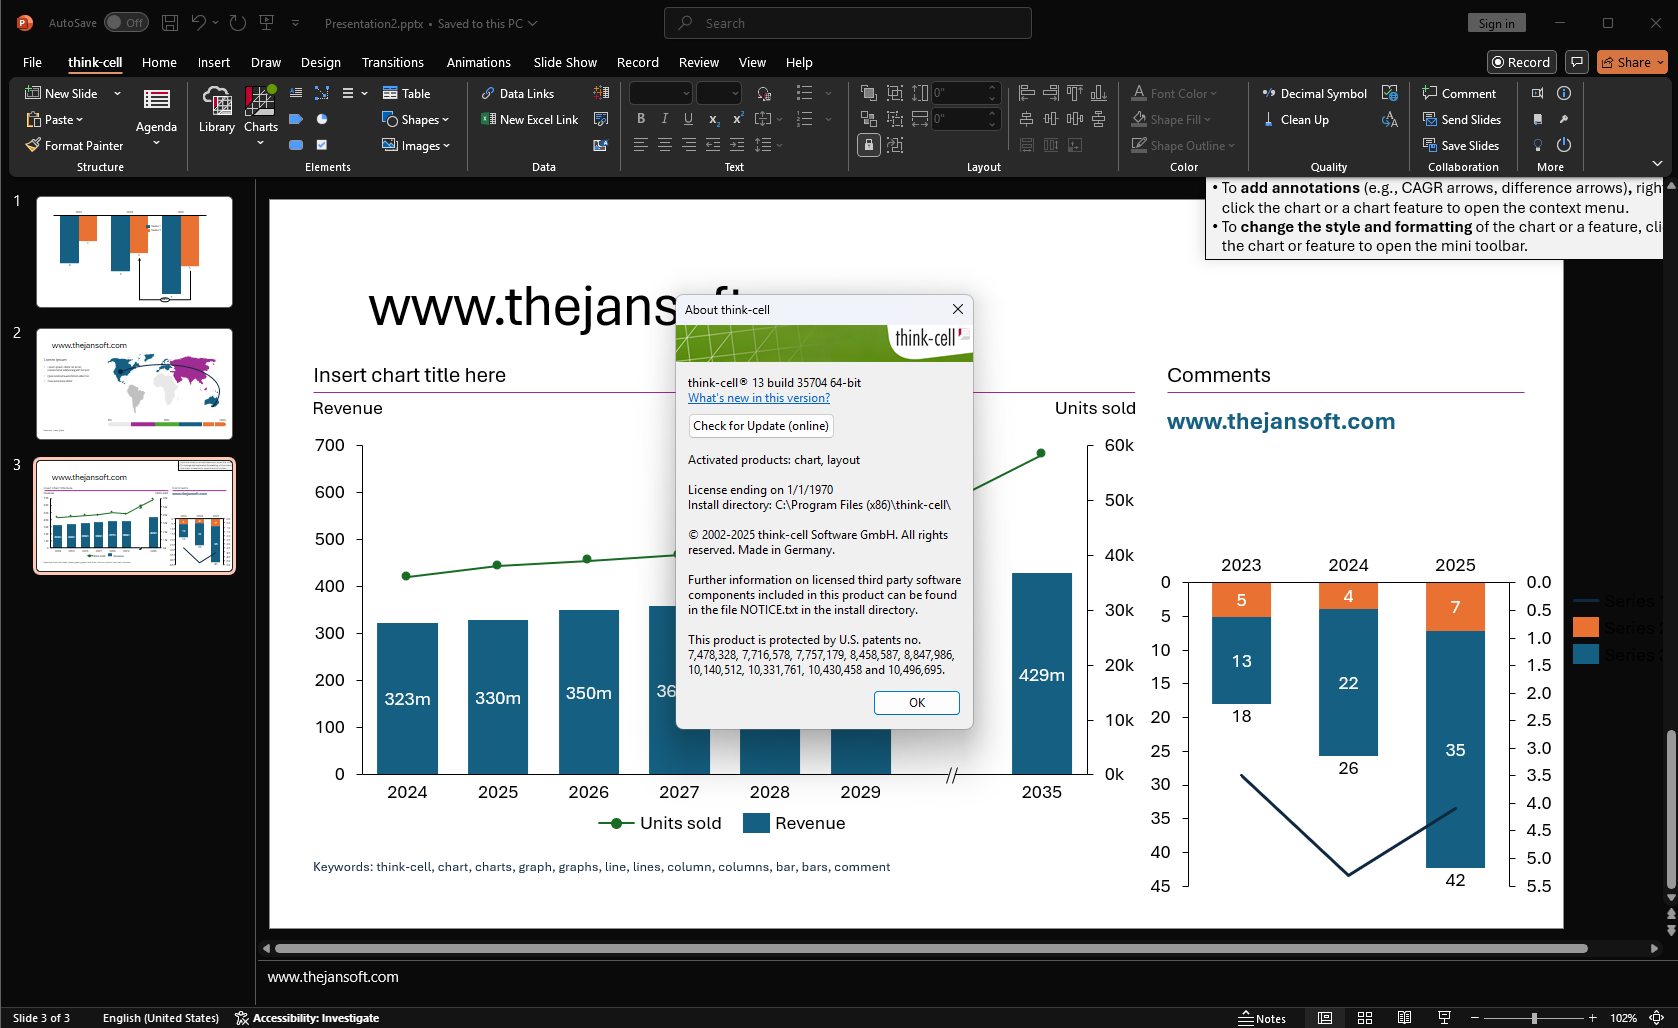The height and width of the screenshot is (1028, 1678).
Task: Toggle the lock position button
Action: [869, 145]
